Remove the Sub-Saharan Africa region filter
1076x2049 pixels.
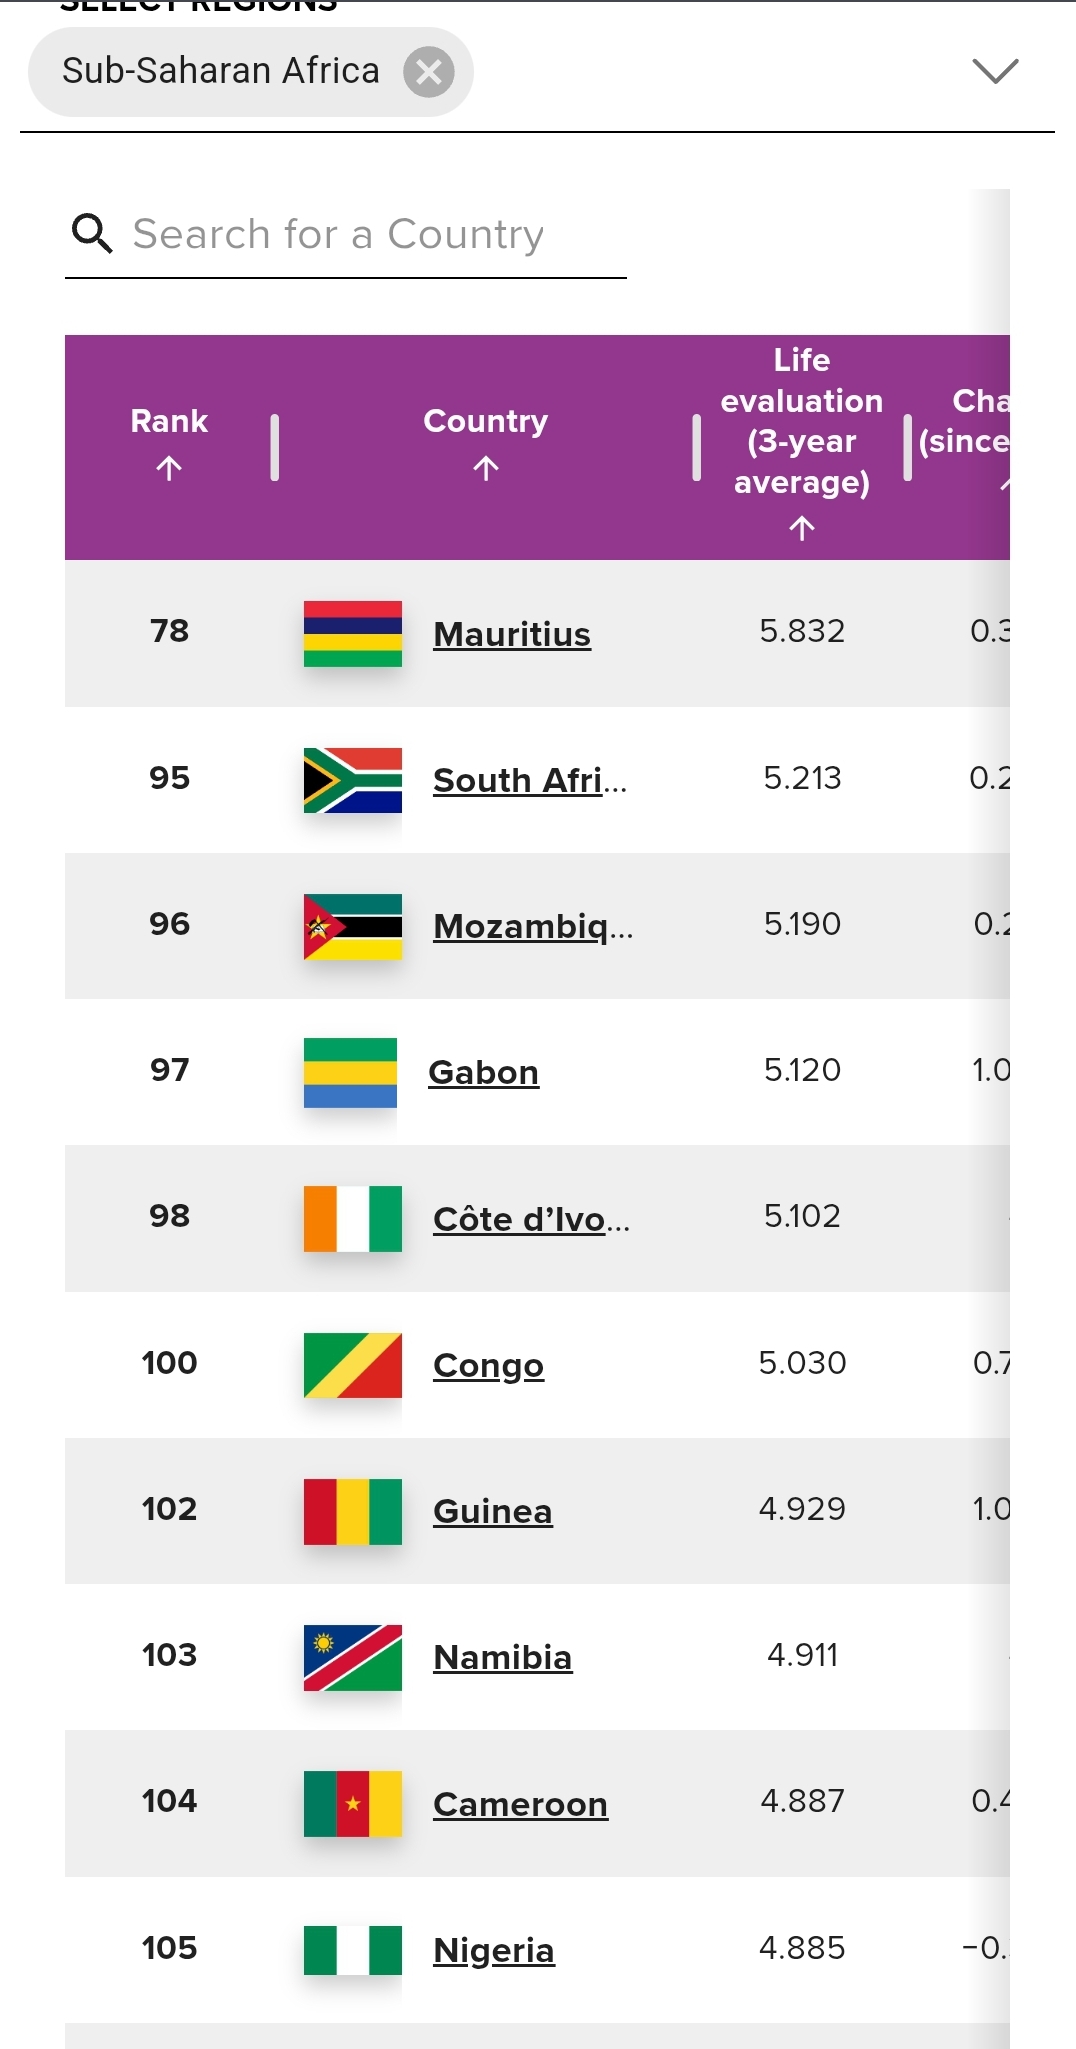pyautogui.click(x=429, y=72)
